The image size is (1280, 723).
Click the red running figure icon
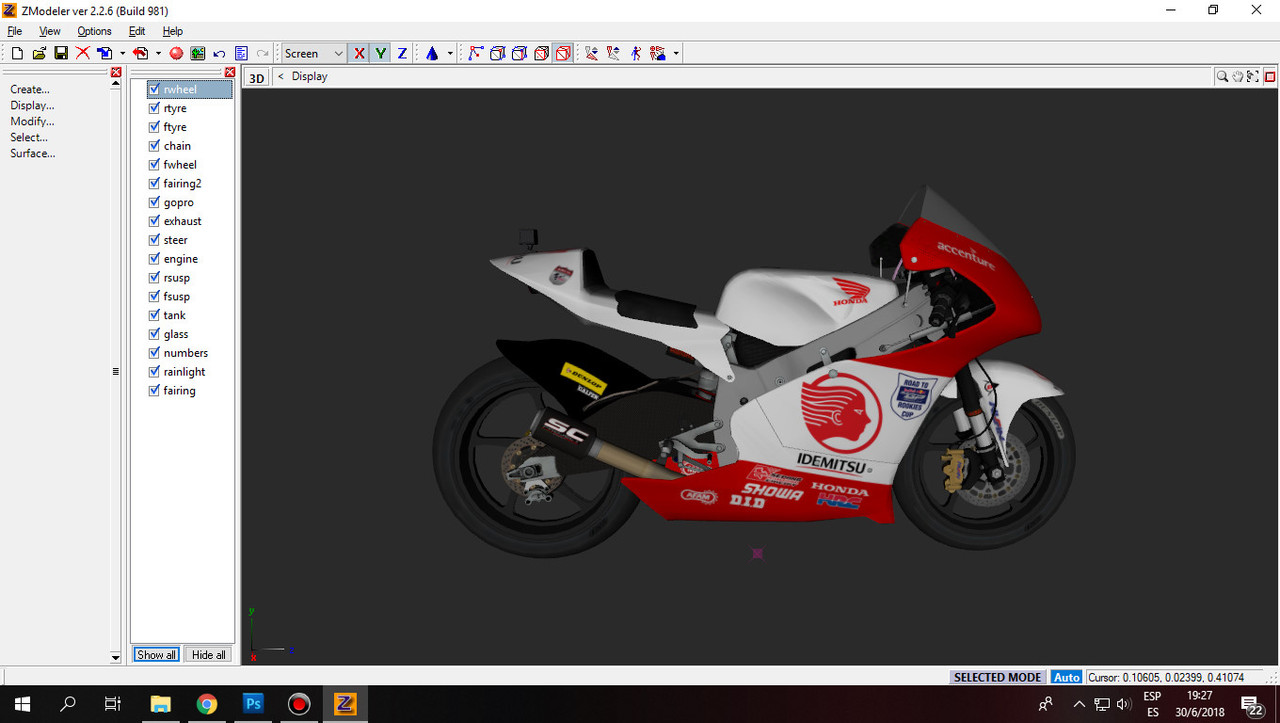tap(635, 53)
